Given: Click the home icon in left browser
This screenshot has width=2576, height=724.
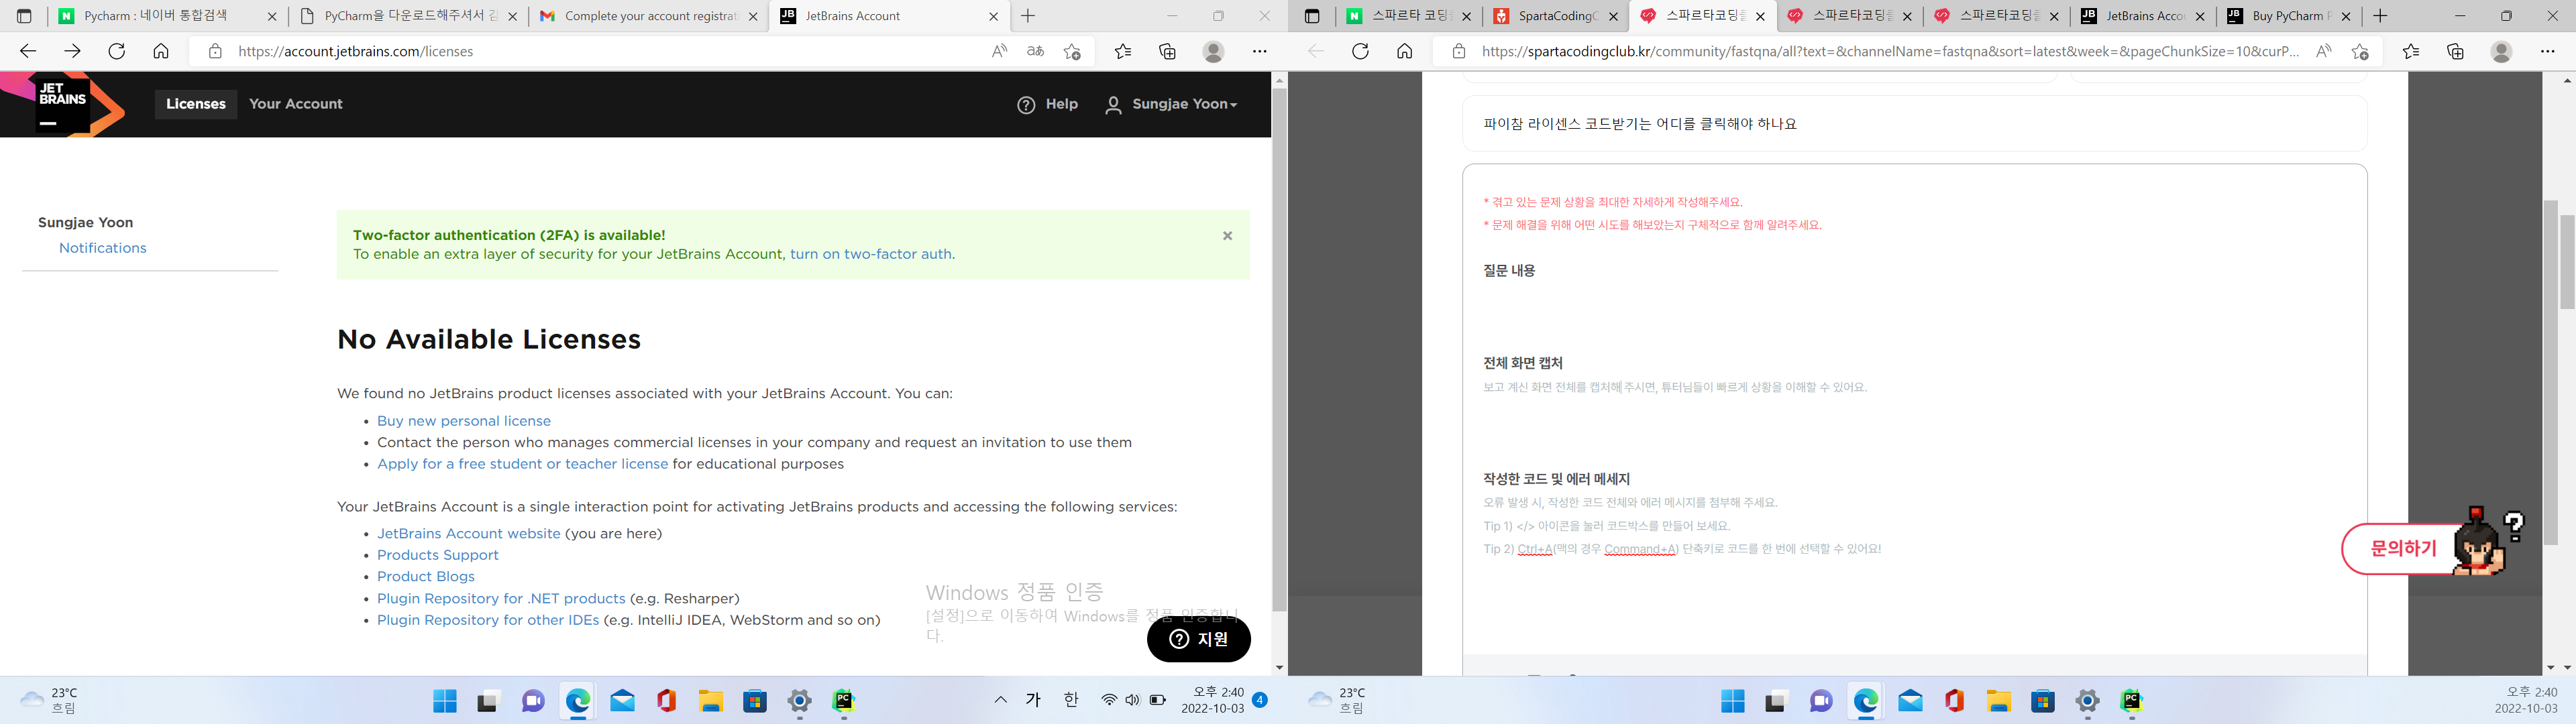Looking at the screenshot, I should [x=161, y=51].
